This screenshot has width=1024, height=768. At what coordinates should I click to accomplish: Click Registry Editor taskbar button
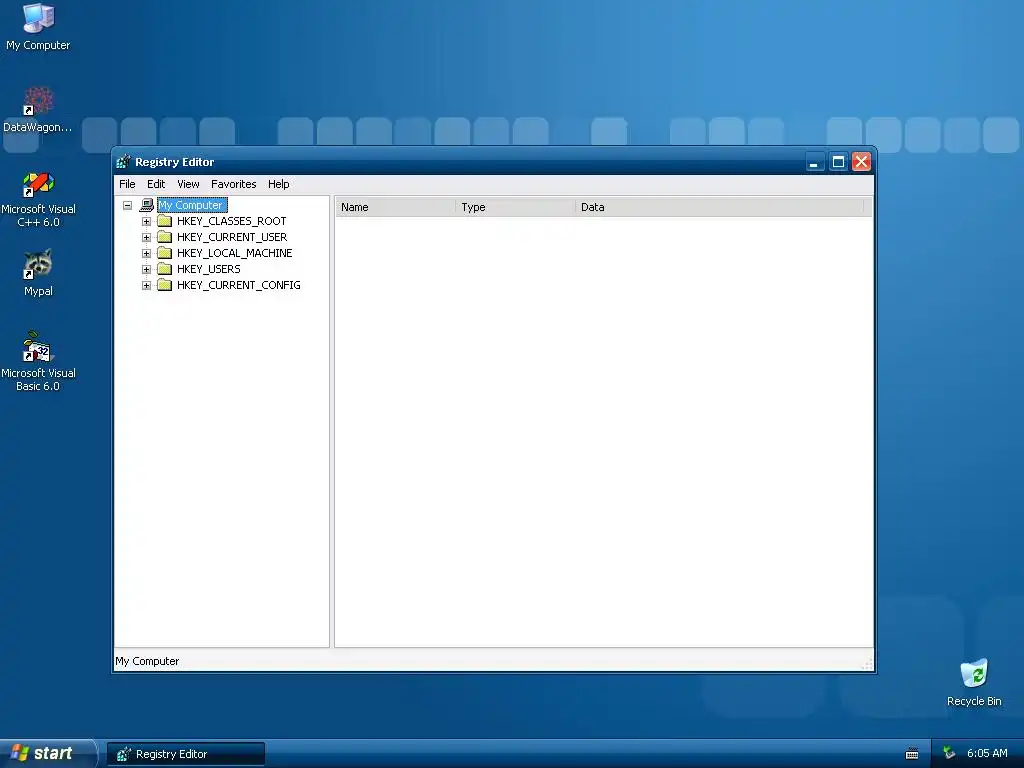coord(186,754)
